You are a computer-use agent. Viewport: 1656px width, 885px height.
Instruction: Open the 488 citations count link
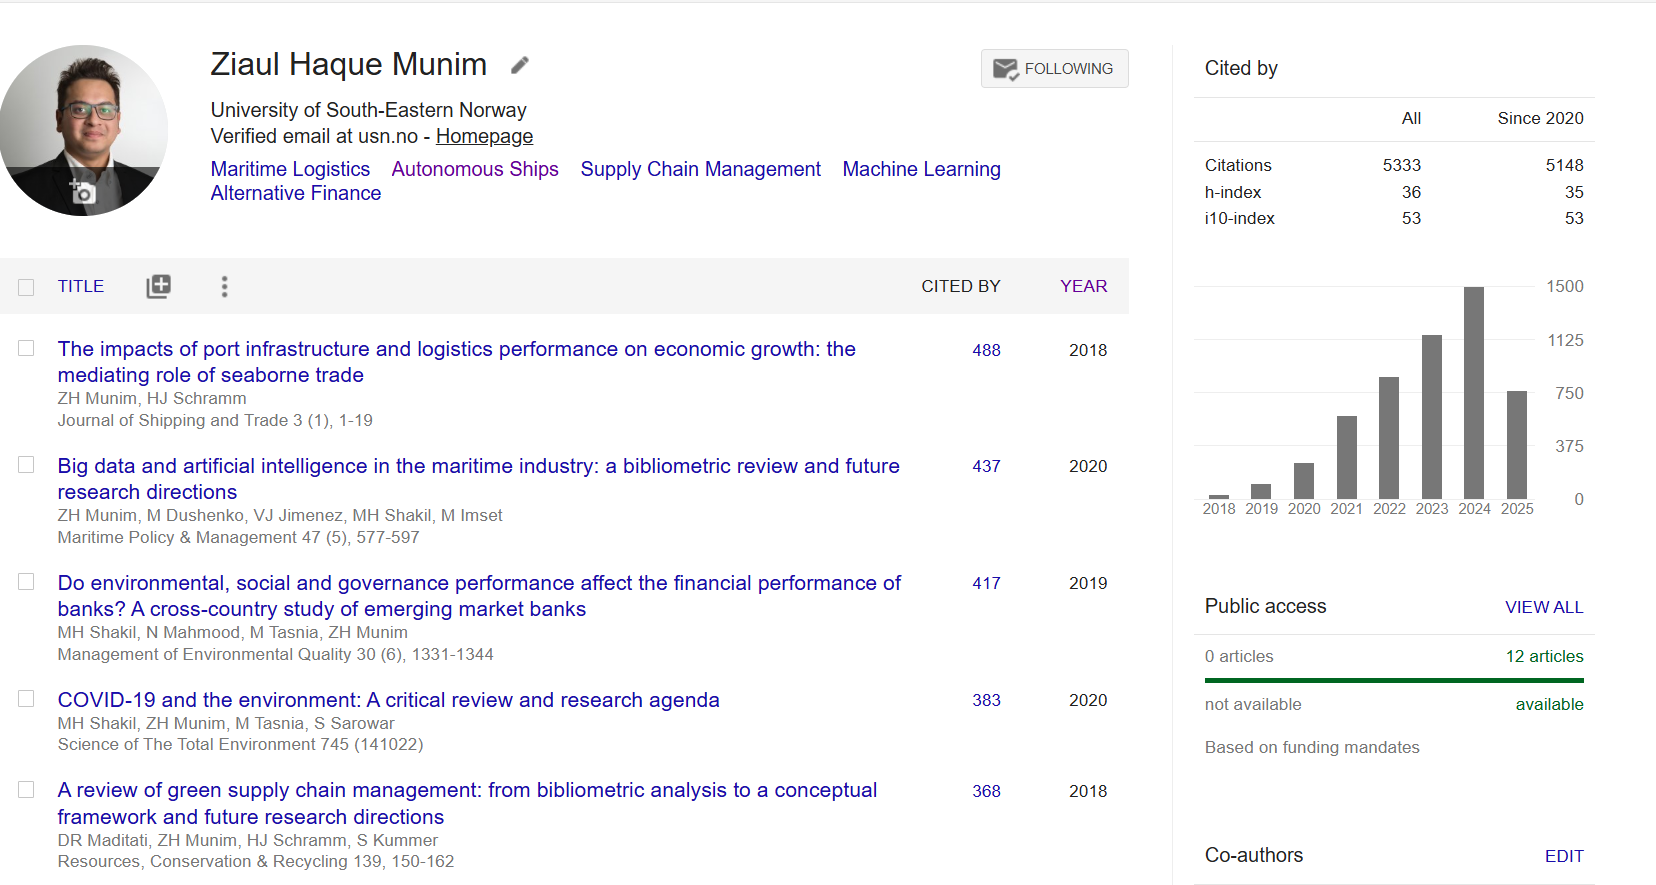986,350
